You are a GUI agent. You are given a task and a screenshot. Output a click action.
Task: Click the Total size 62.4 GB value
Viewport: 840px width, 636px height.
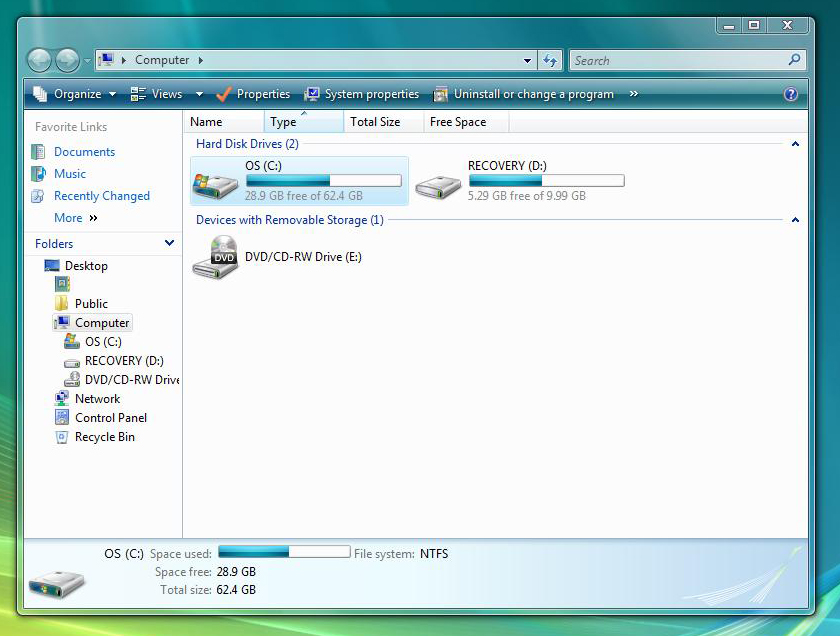pyautogui.click(x=236, y=590)
